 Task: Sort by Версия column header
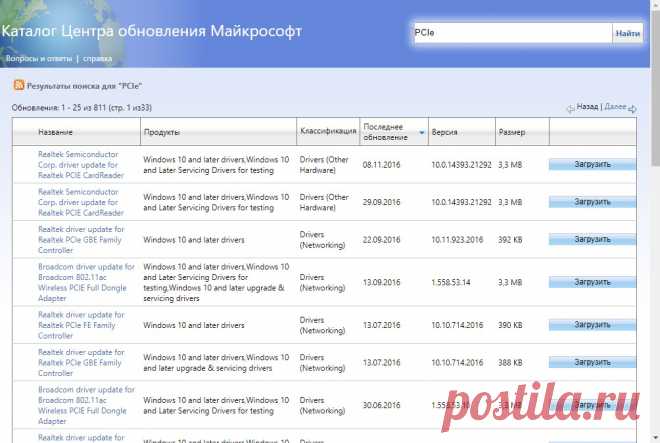444,132
